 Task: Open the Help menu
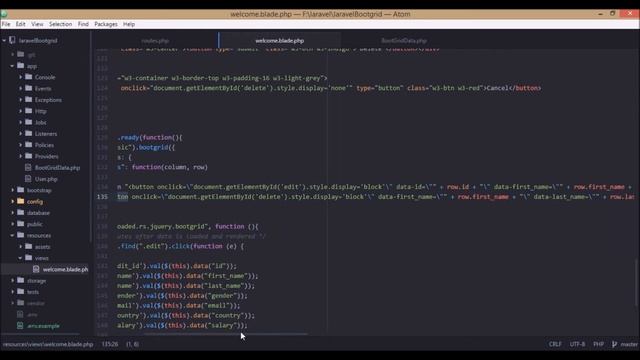tap(129, 24)
